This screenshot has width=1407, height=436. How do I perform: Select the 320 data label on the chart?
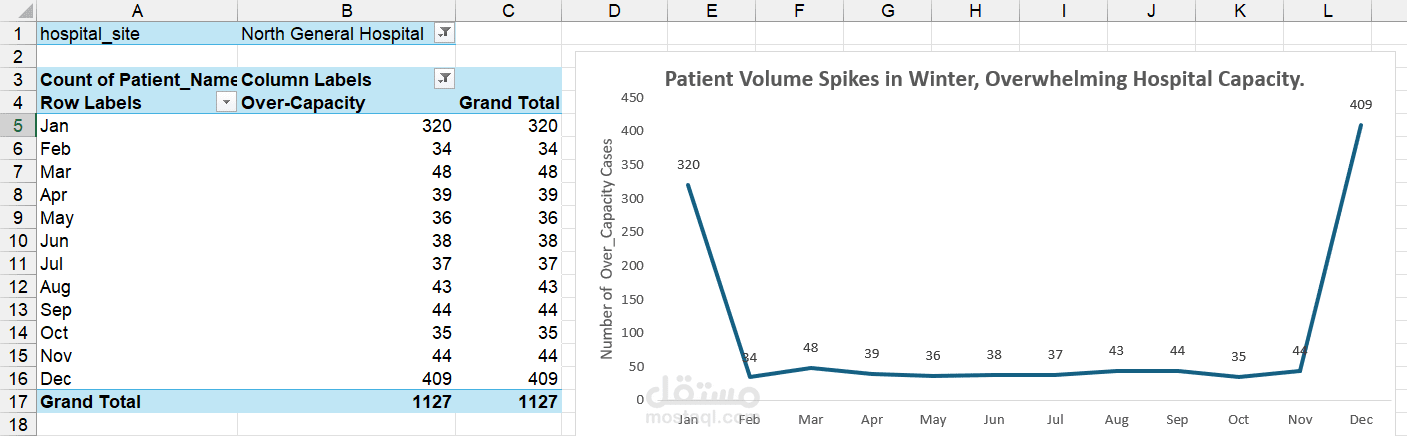(688, 165)
